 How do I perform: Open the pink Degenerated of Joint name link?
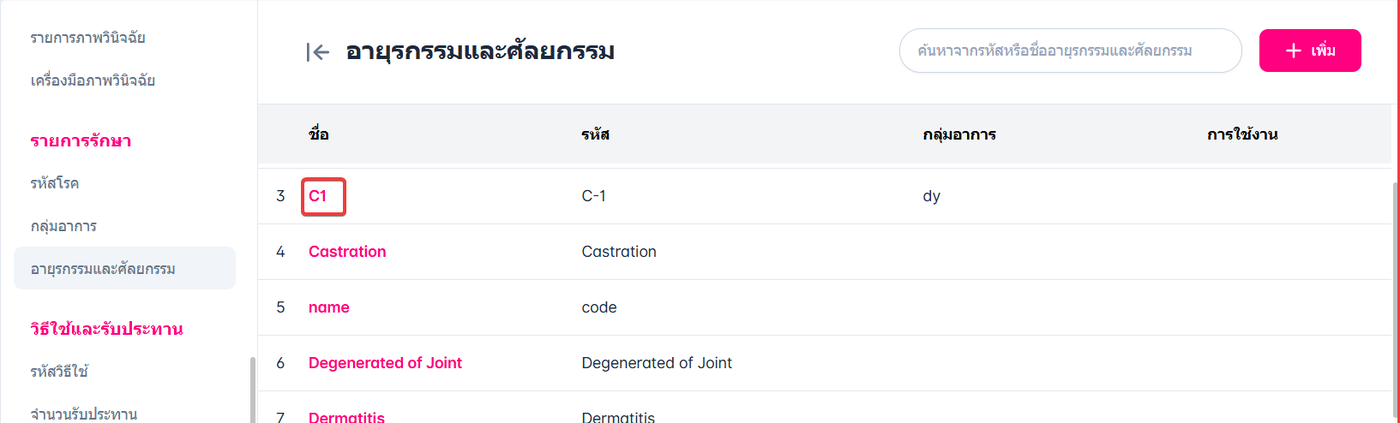pyautogui.click(x=385, y=363)
